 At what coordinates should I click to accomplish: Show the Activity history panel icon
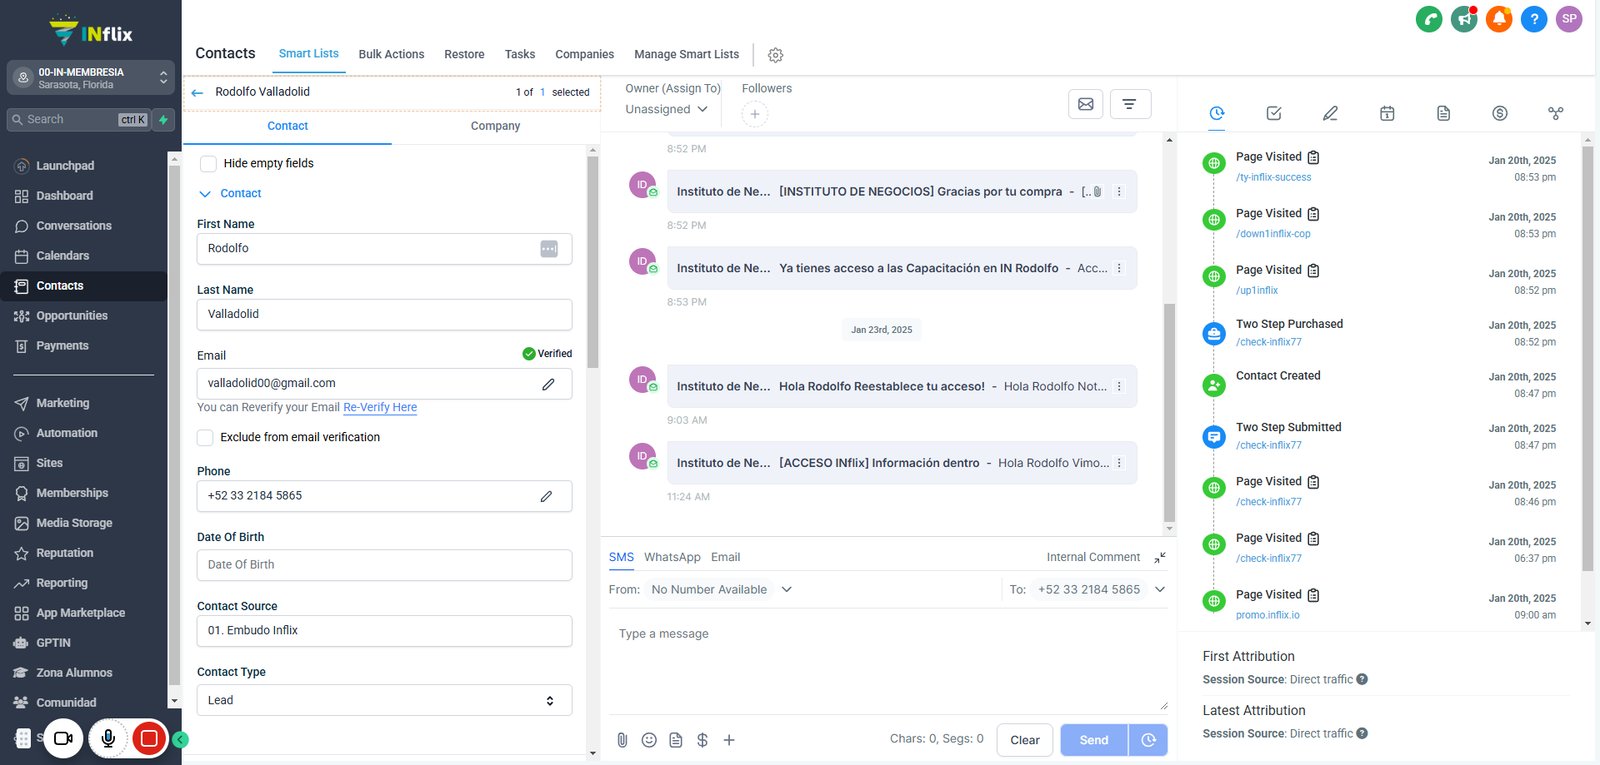(x=1217, y=113)
